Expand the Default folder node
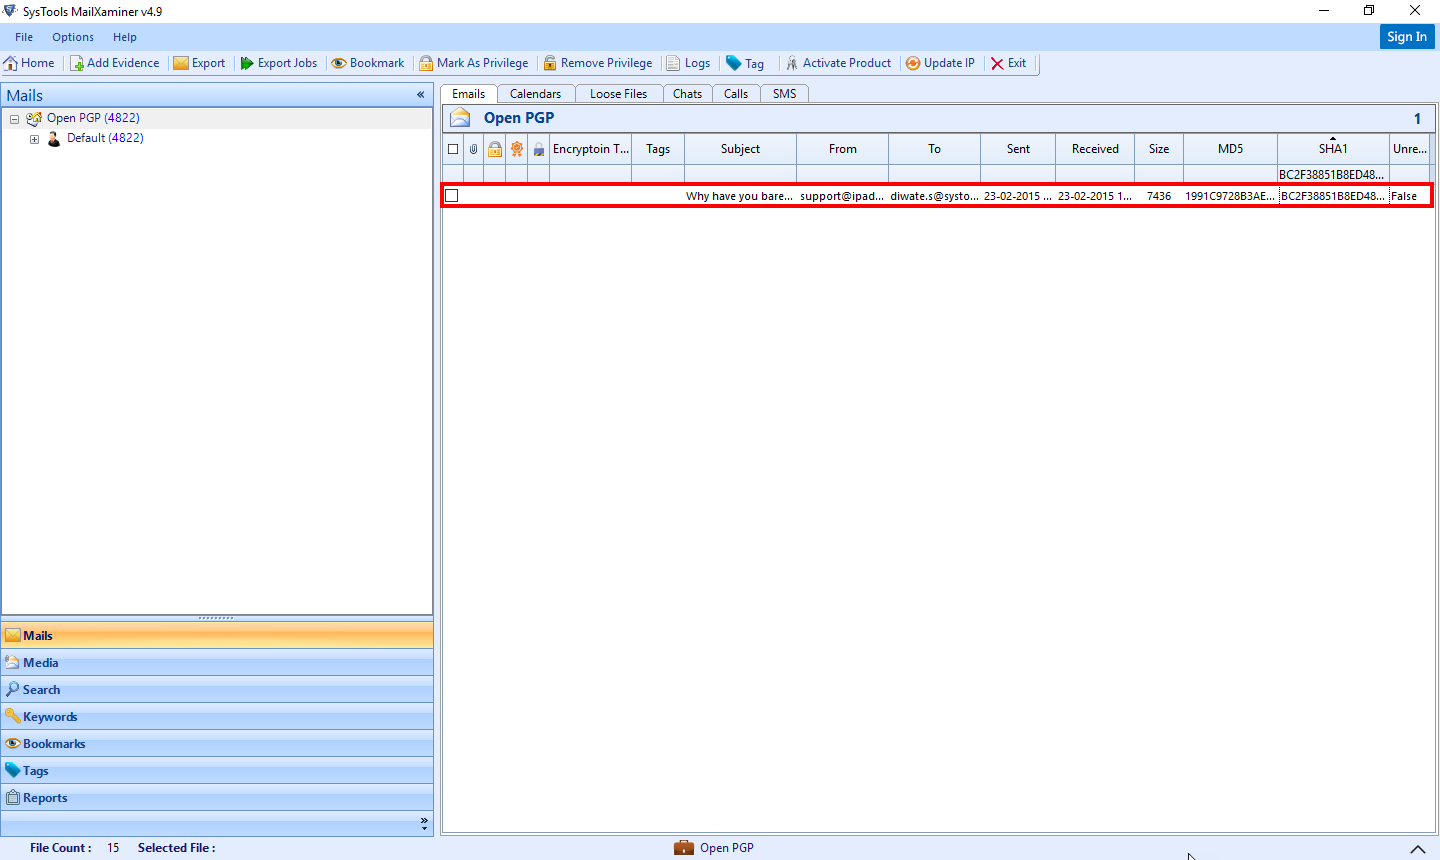 coord(35,139)
